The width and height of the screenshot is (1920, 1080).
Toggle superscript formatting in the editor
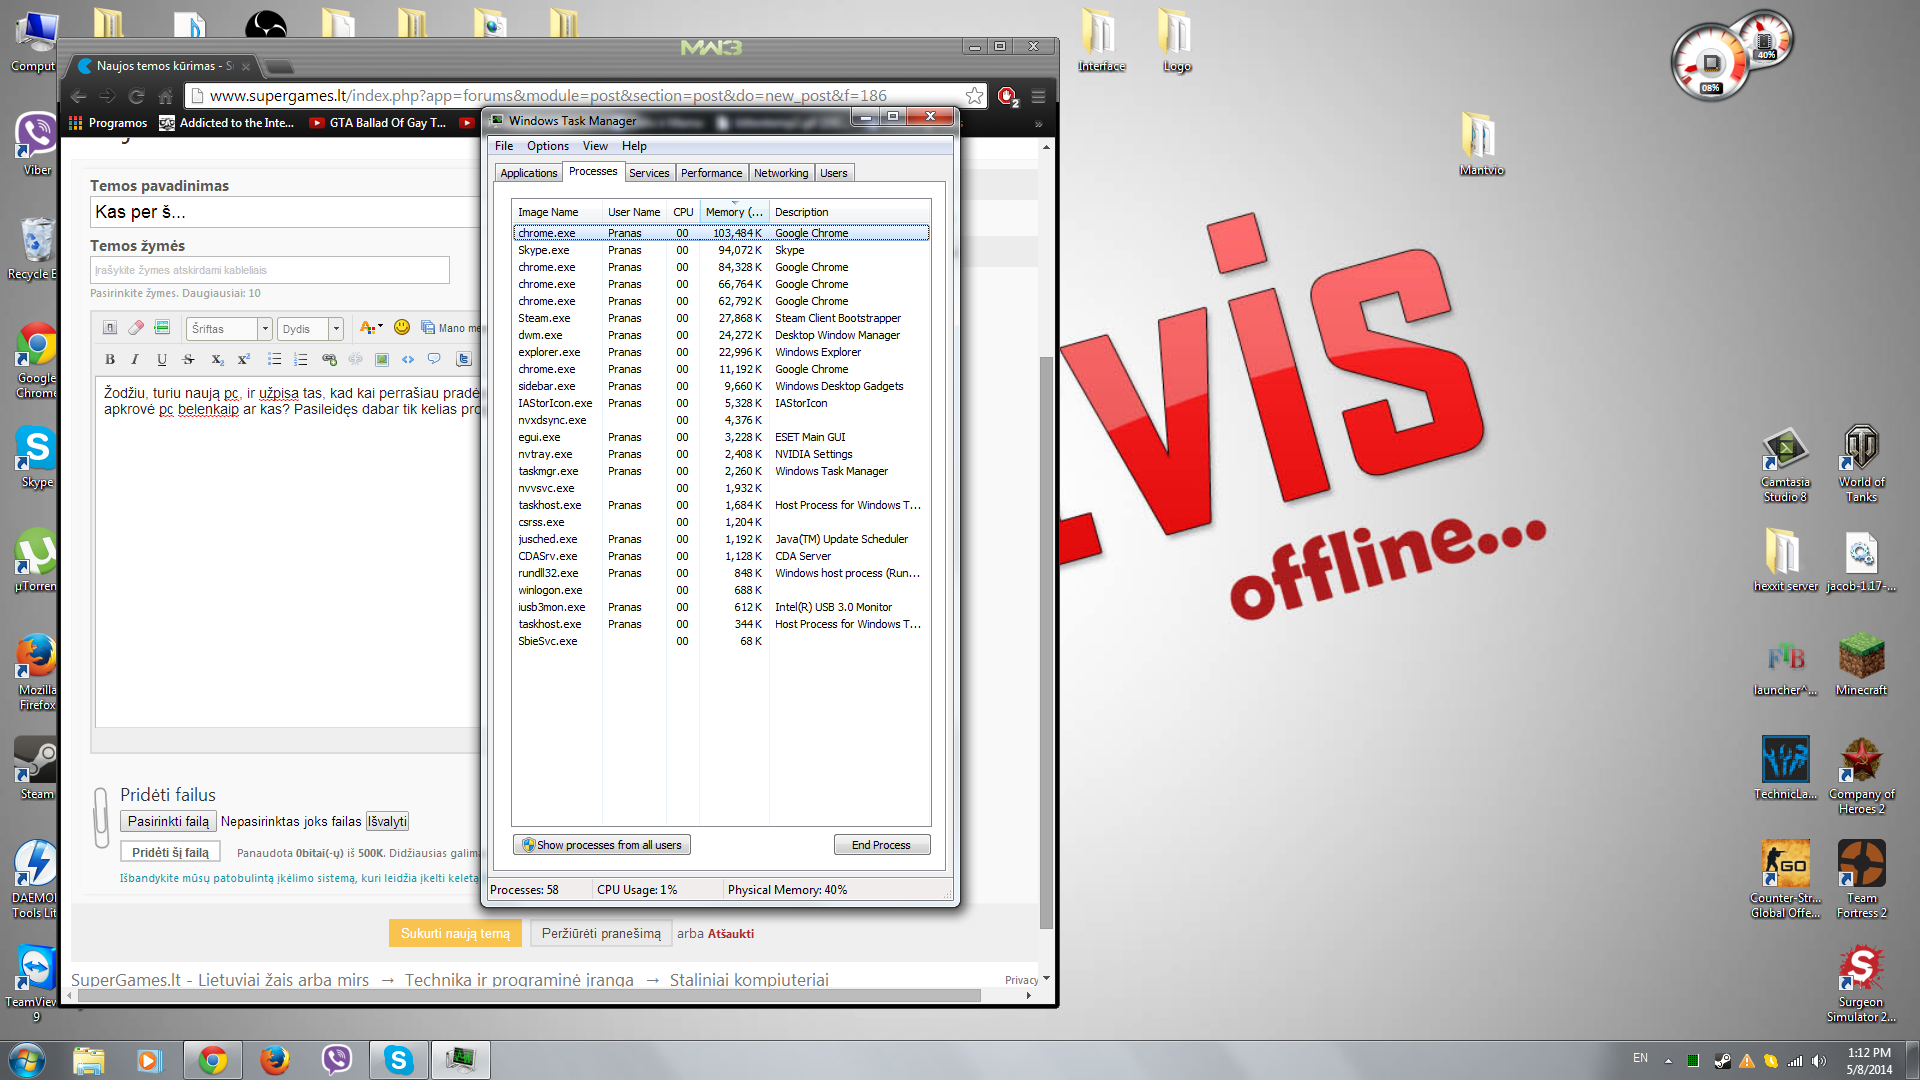pyautogui.click(x=243, y=359)
